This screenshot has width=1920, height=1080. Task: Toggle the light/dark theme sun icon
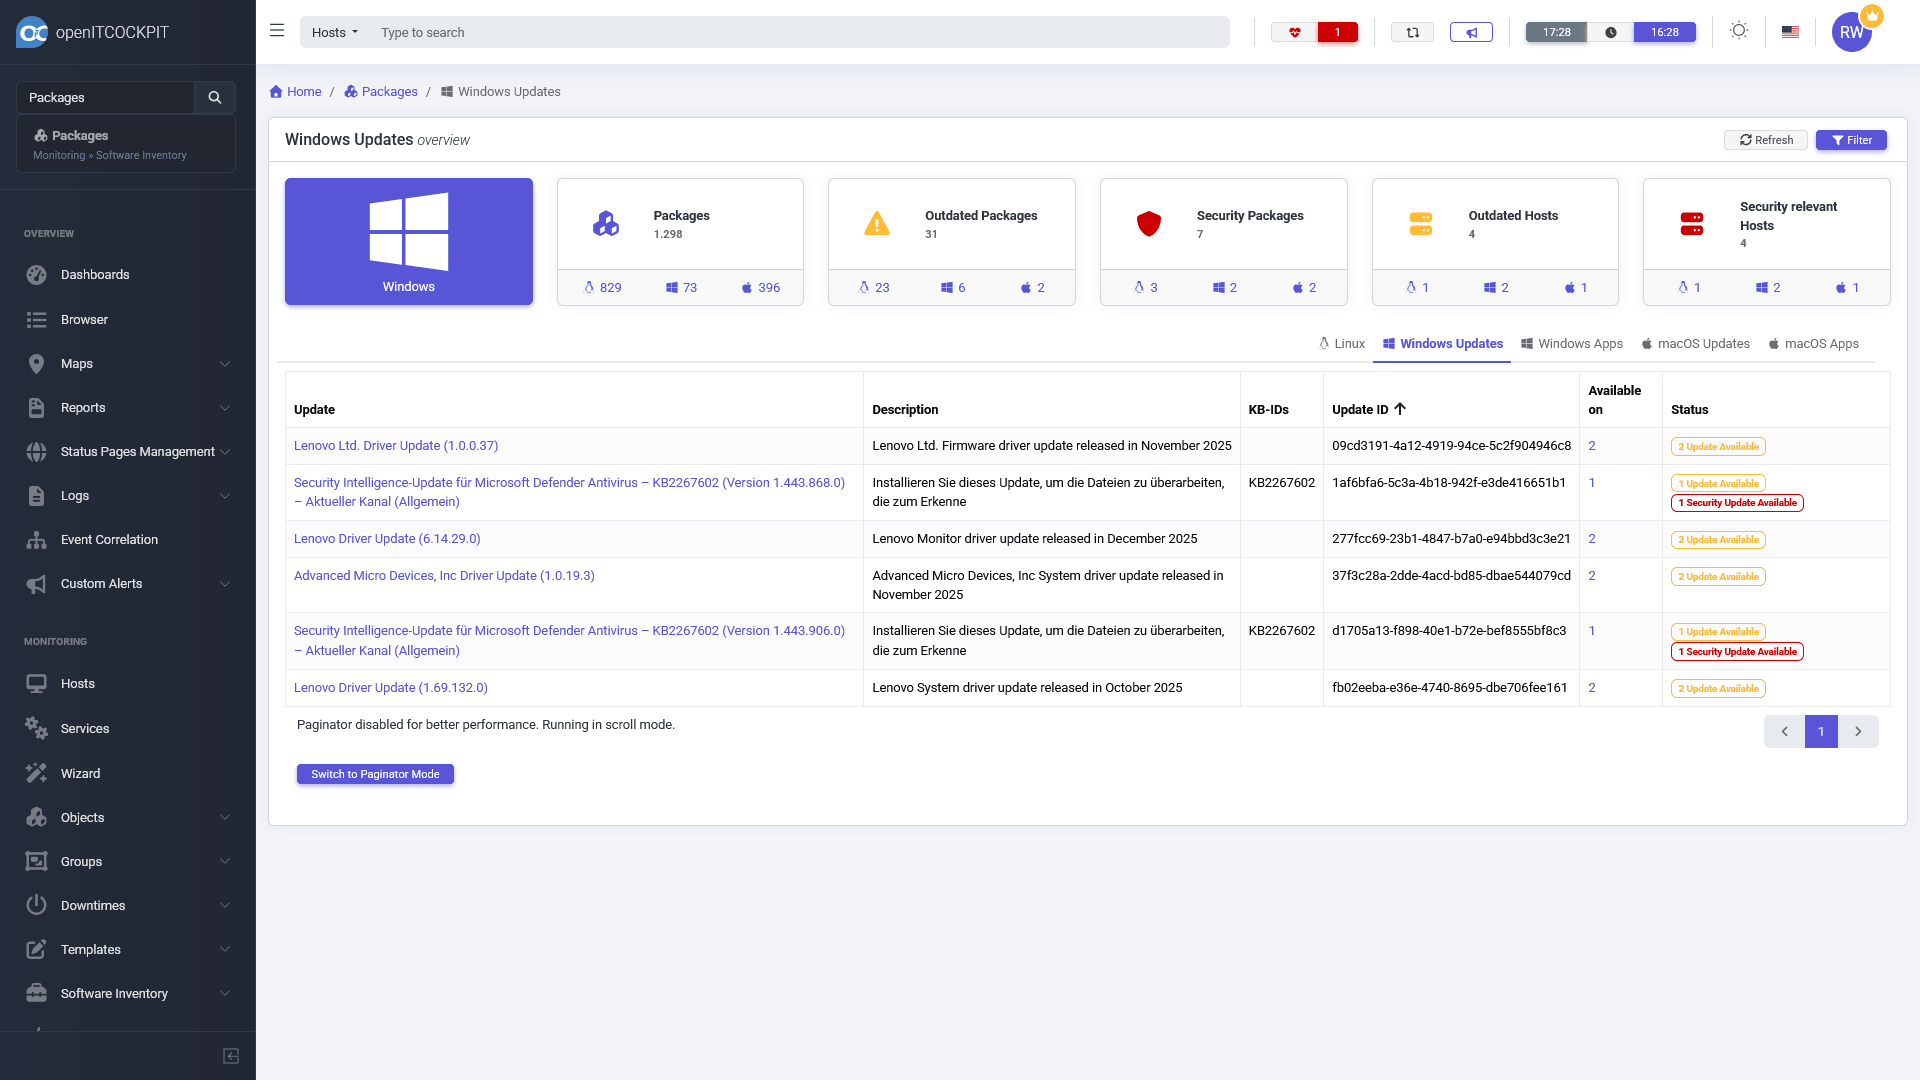(1739, 31)
